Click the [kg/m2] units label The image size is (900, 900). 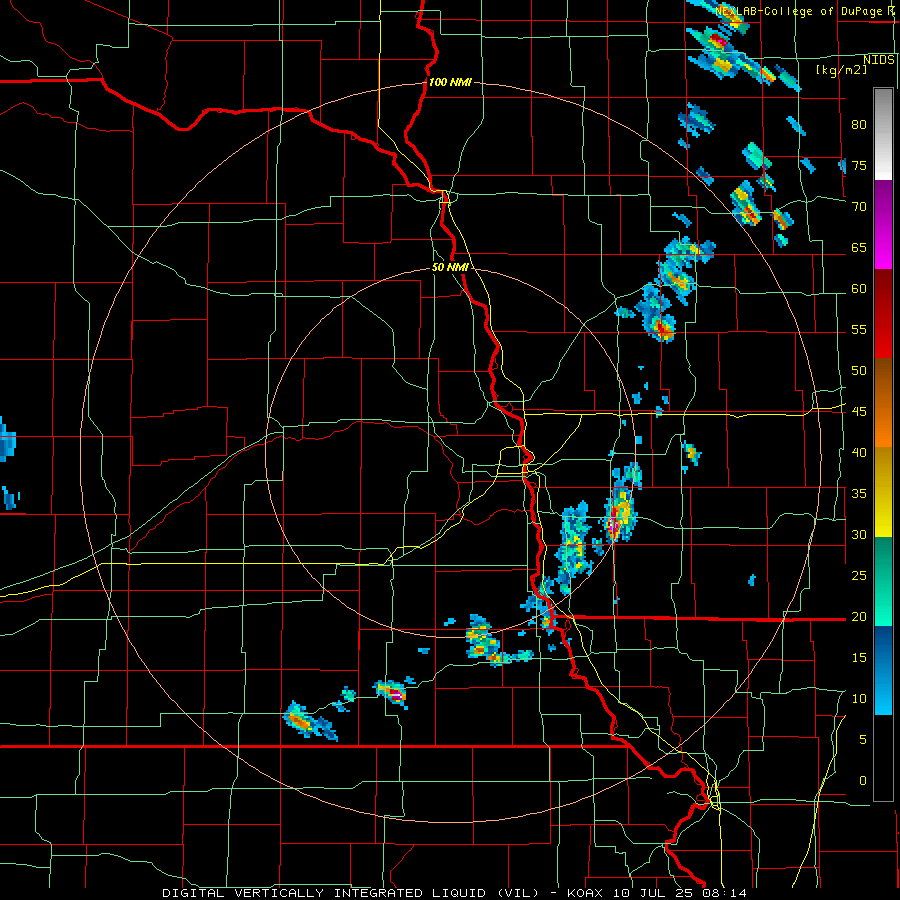click(x=842, y=70)
